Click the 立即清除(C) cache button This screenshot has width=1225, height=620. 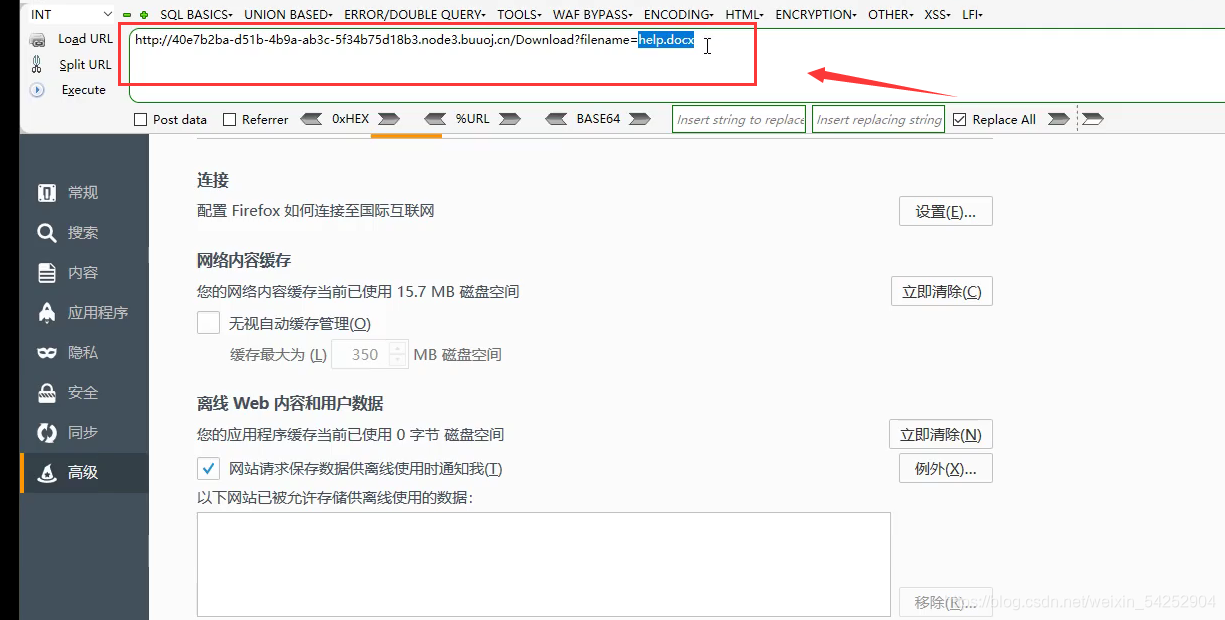tap(942, 292)
